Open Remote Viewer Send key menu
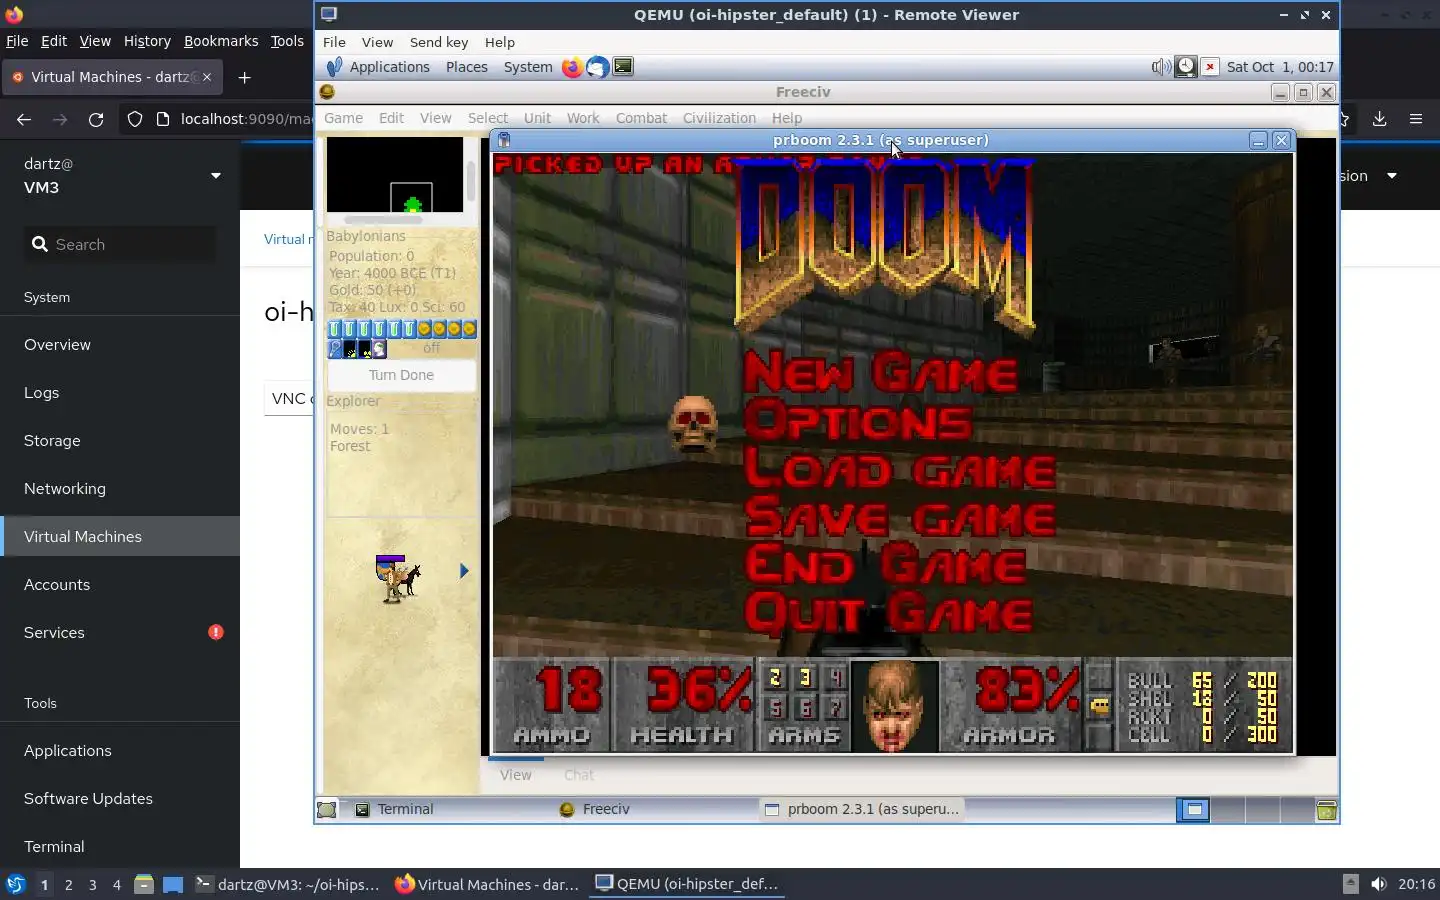The height and width of the screenshot is (900, 1440). point(439,42)
